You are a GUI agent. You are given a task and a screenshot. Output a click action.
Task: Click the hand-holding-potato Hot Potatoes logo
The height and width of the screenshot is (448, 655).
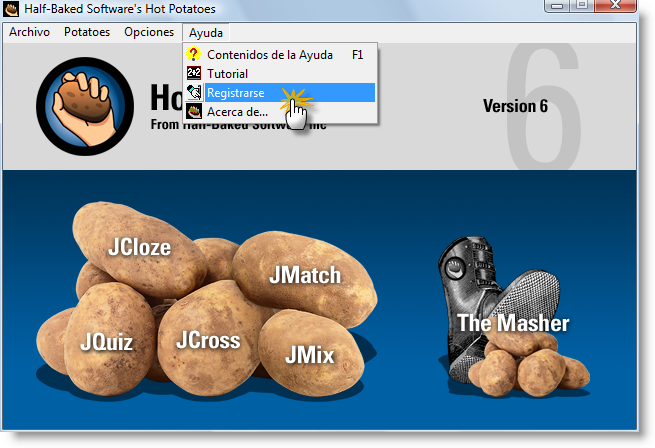coord(85,107)
